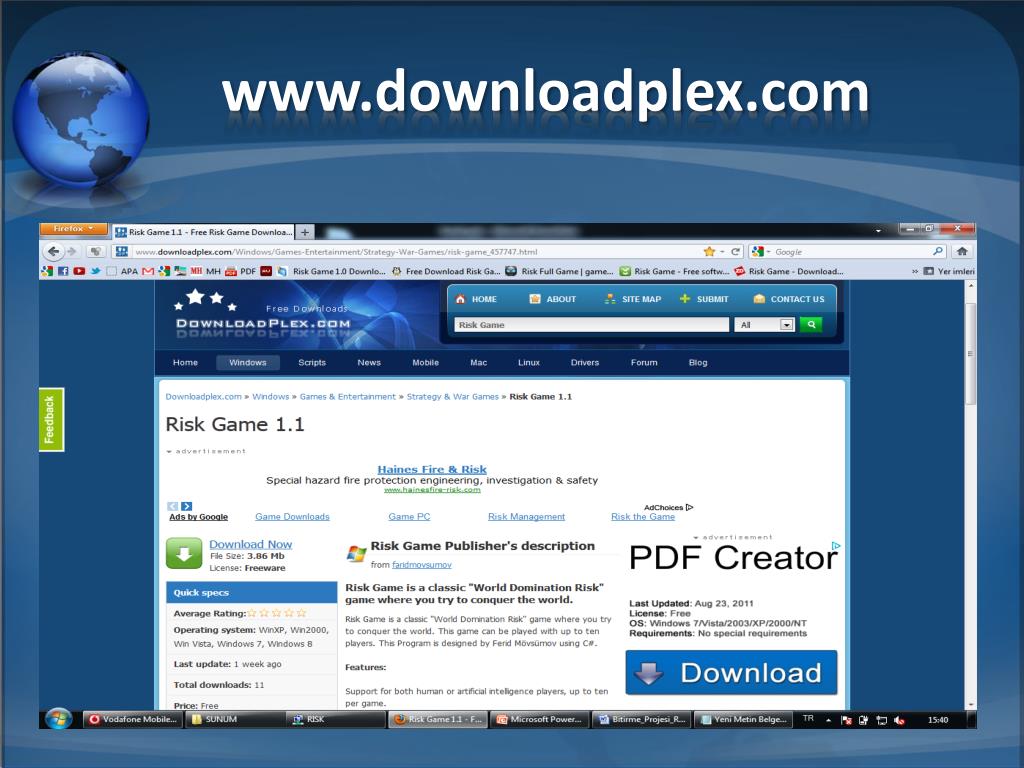Screen dimensions: 1024x768
Task: Click the Windows Start orb
Action: pos(59,719)
